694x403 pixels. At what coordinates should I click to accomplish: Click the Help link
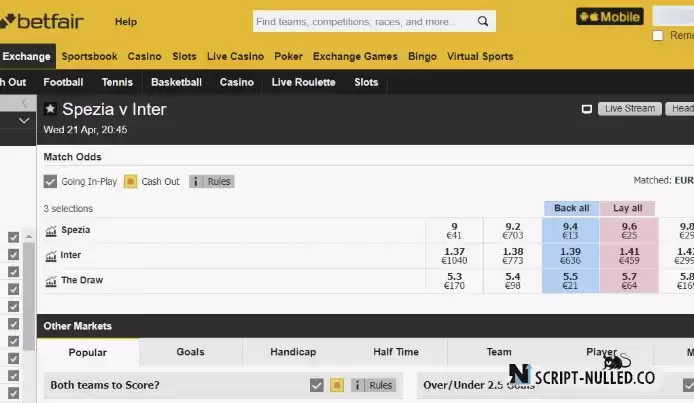coord(126,22)
